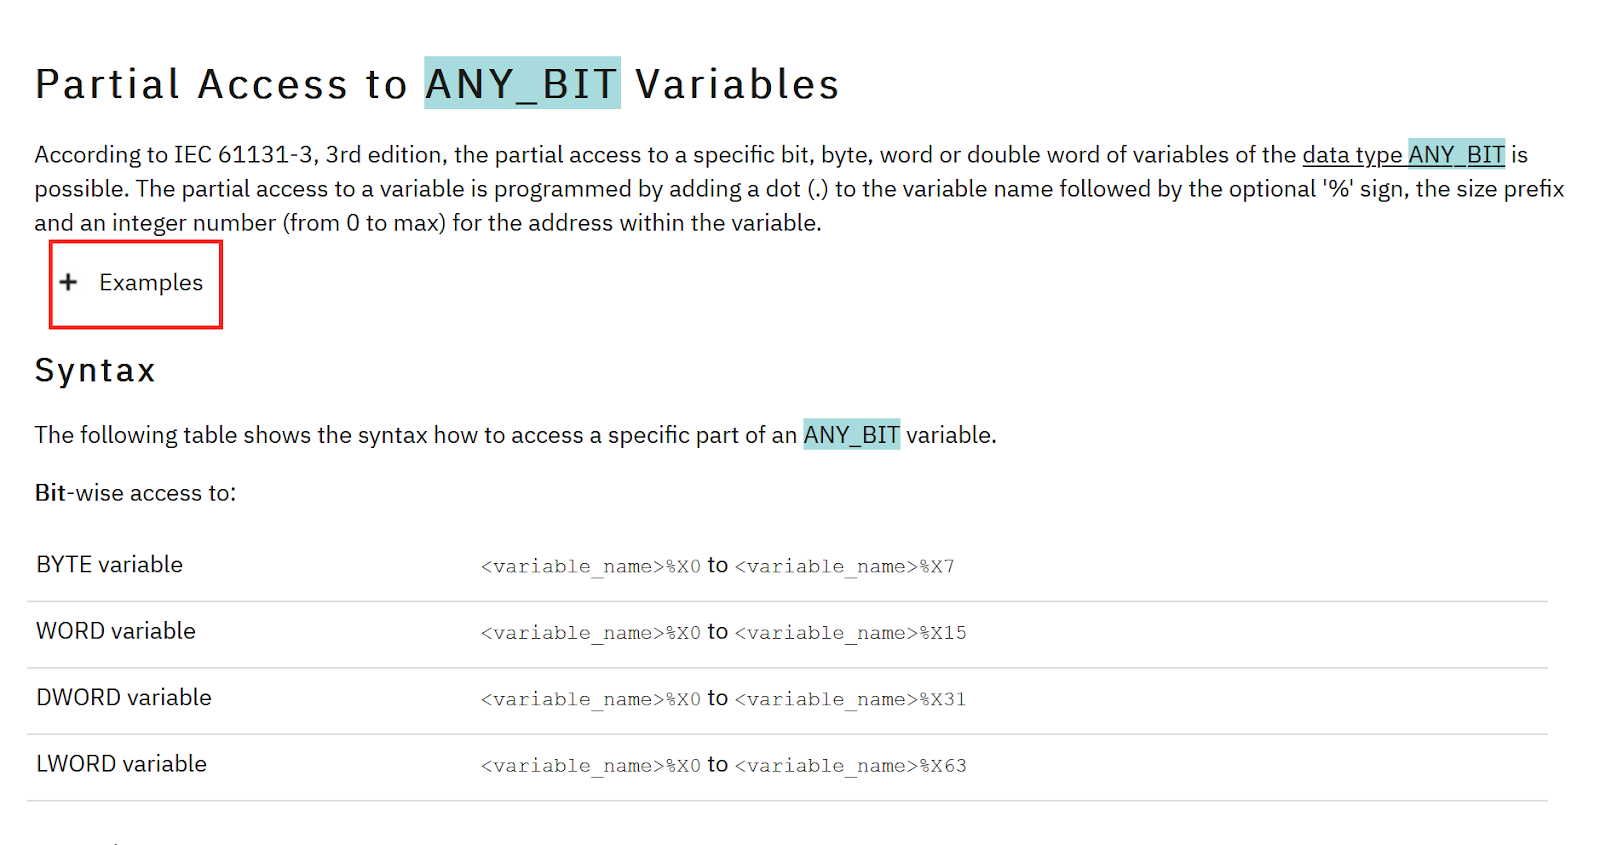Screen dimensions: 1600x845
Task: Open the Examples expander label
Action: pyautogui.click(x=151, y=283)
